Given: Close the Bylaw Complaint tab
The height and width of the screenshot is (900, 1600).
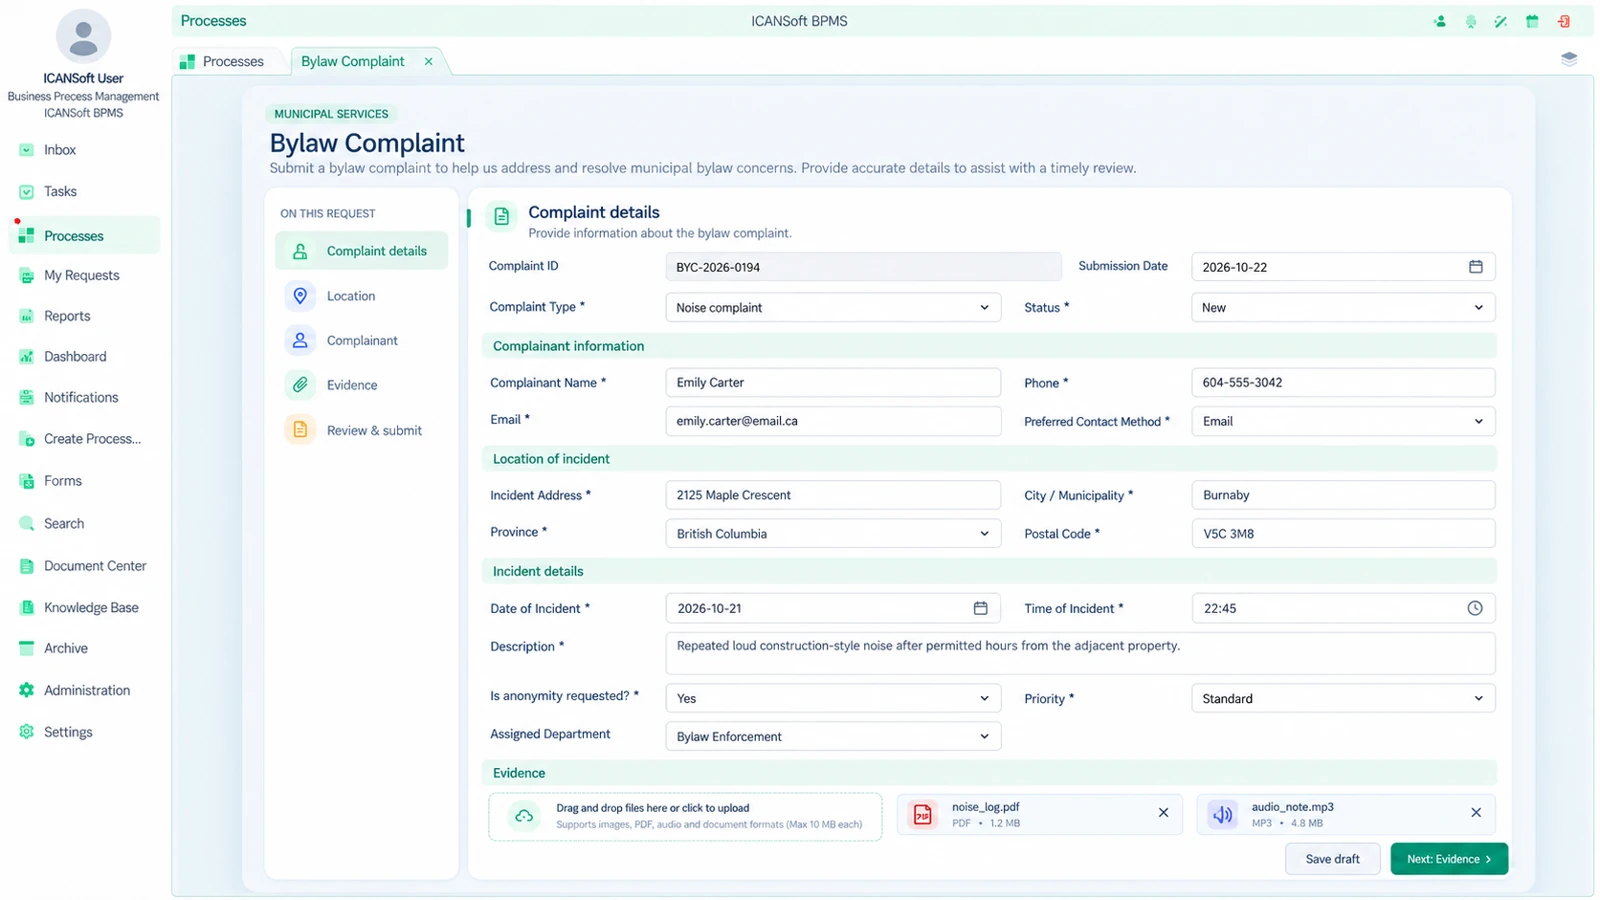Looking at the screenshot, I should click(x=429, y=61).
